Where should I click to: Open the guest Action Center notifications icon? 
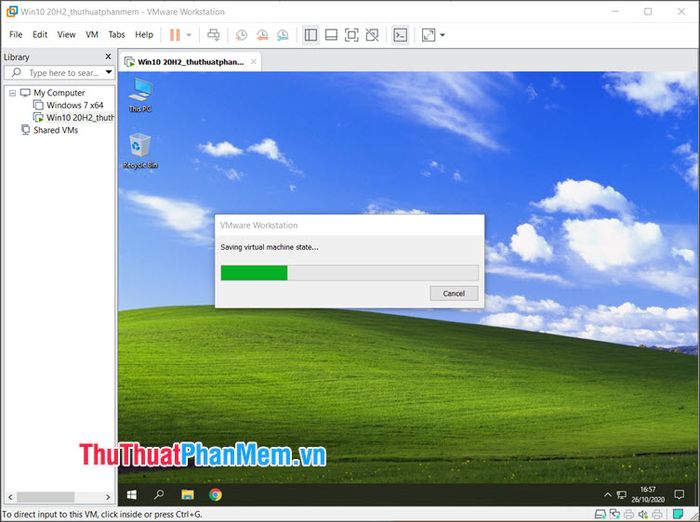[679, 494]
